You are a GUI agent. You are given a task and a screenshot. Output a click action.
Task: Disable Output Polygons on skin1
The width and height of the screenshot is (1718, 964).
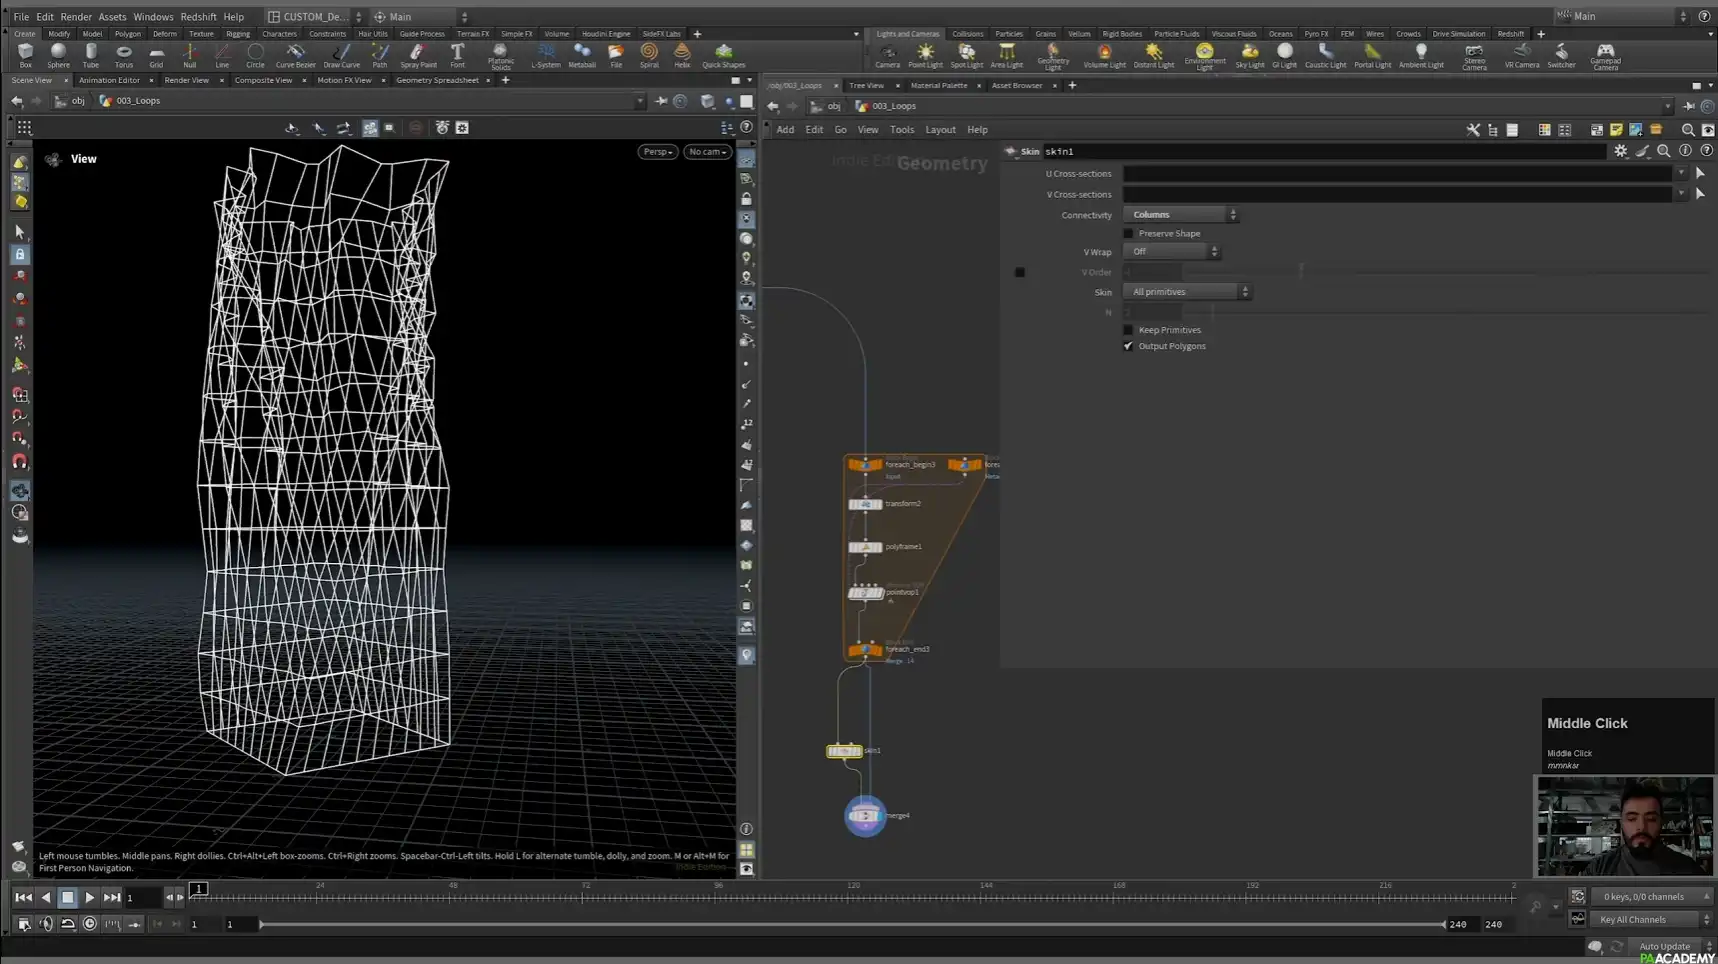(1128, 345)
